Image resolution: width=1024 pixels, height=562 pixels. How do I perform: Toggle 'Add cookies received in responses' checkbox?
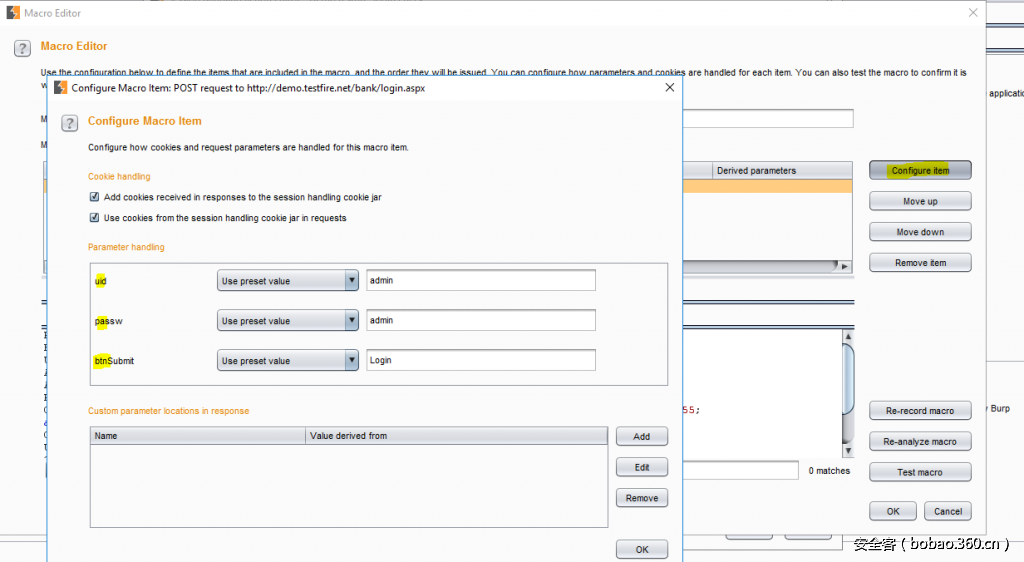click(94, 198)
